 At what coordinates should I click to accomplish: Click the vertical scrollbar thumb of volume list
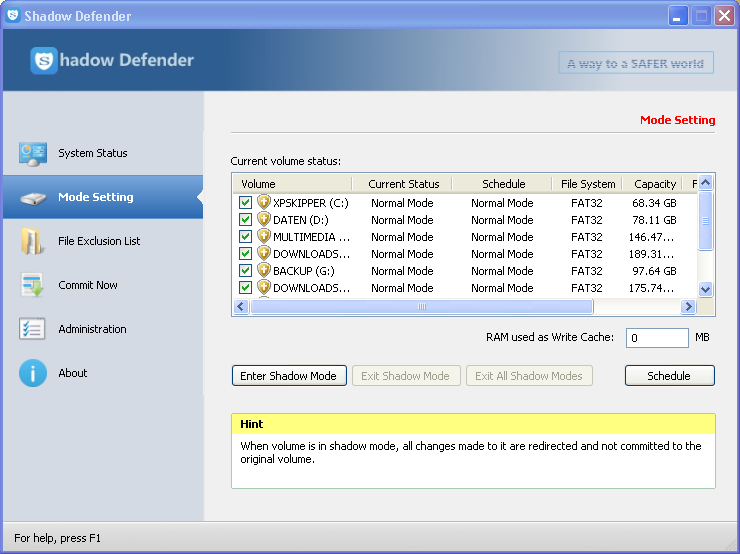point(705,220)
